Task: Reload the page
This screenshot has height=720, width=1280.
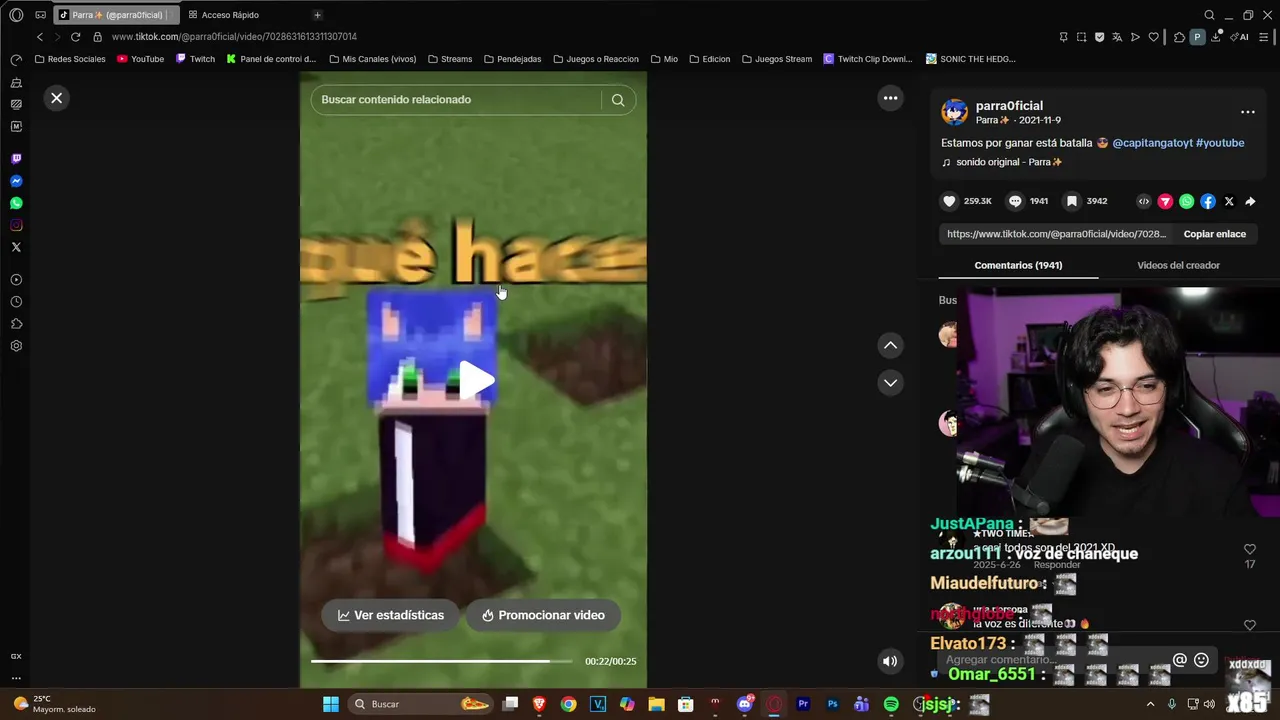Action: pyautogui.click(x=75, y=37)
